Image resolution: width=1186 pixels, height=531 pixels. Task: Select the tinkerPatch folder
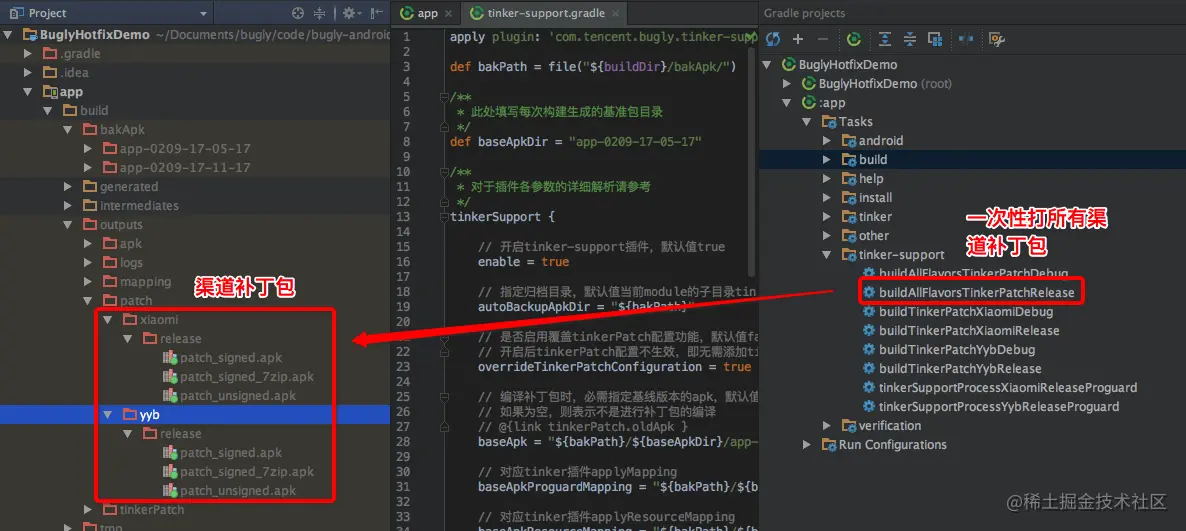(151, 510)
